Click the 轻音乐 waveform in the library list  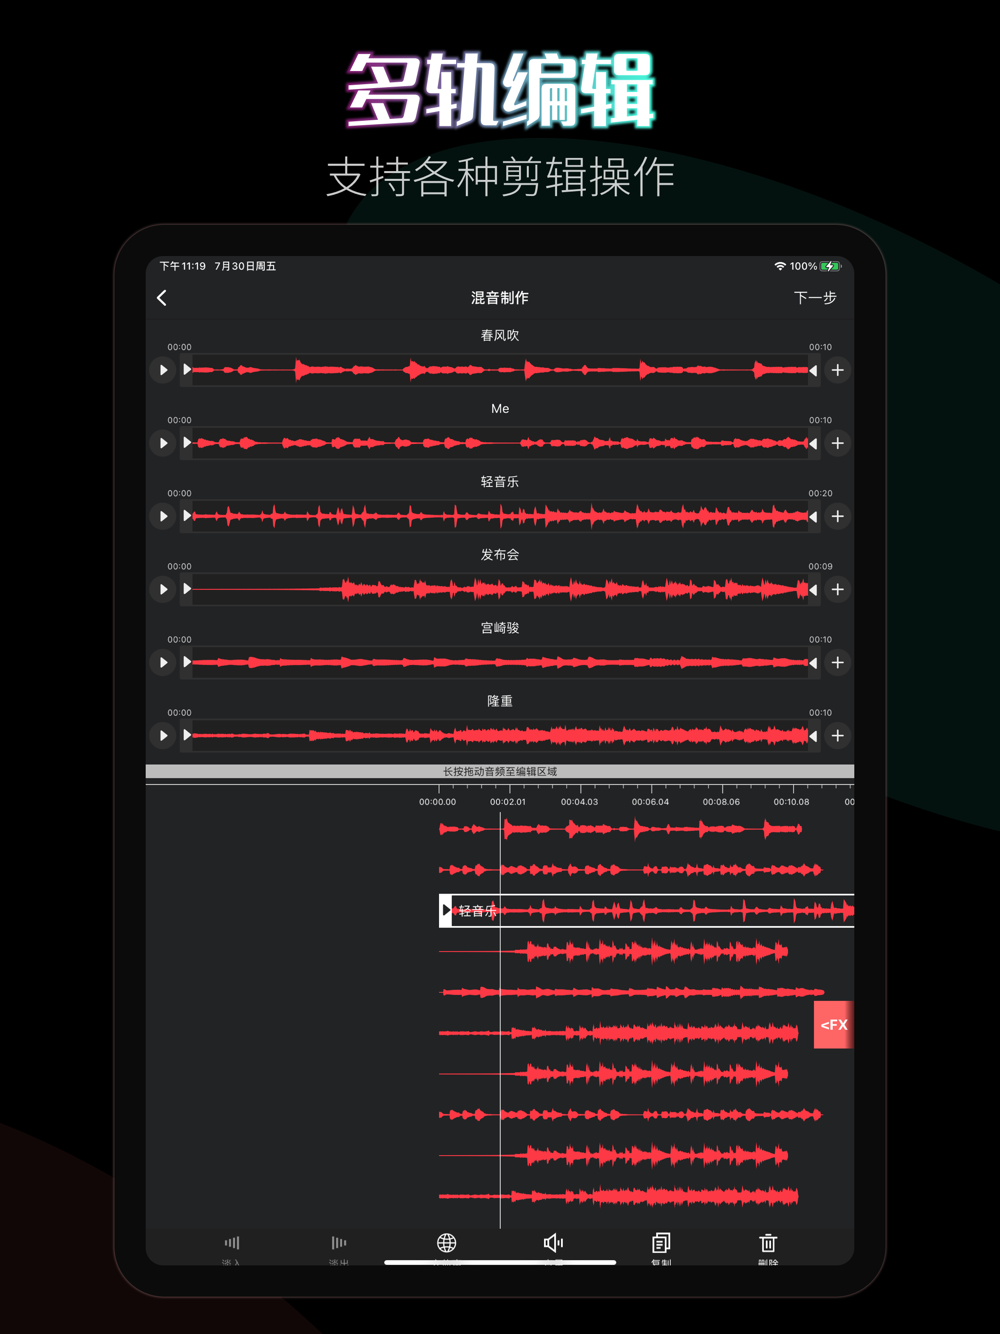point(500,516)
